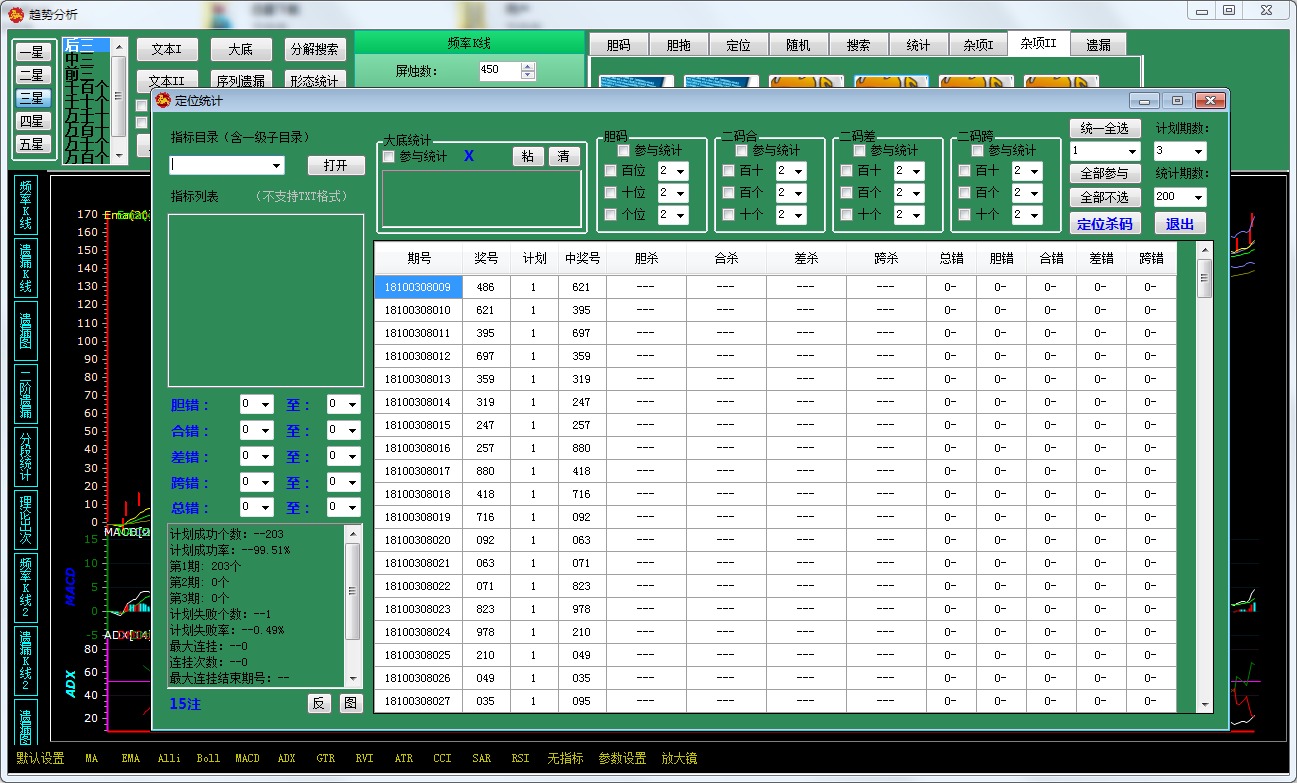The image size is (1297, 783).
Task: Click the 图 chart button
Action: [x=350, y=703]
